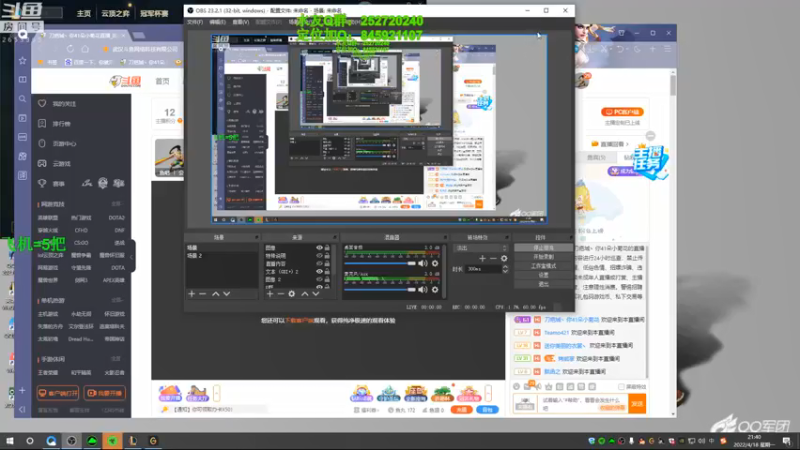Lock the 图像 2 source

(x=327, y=280)
